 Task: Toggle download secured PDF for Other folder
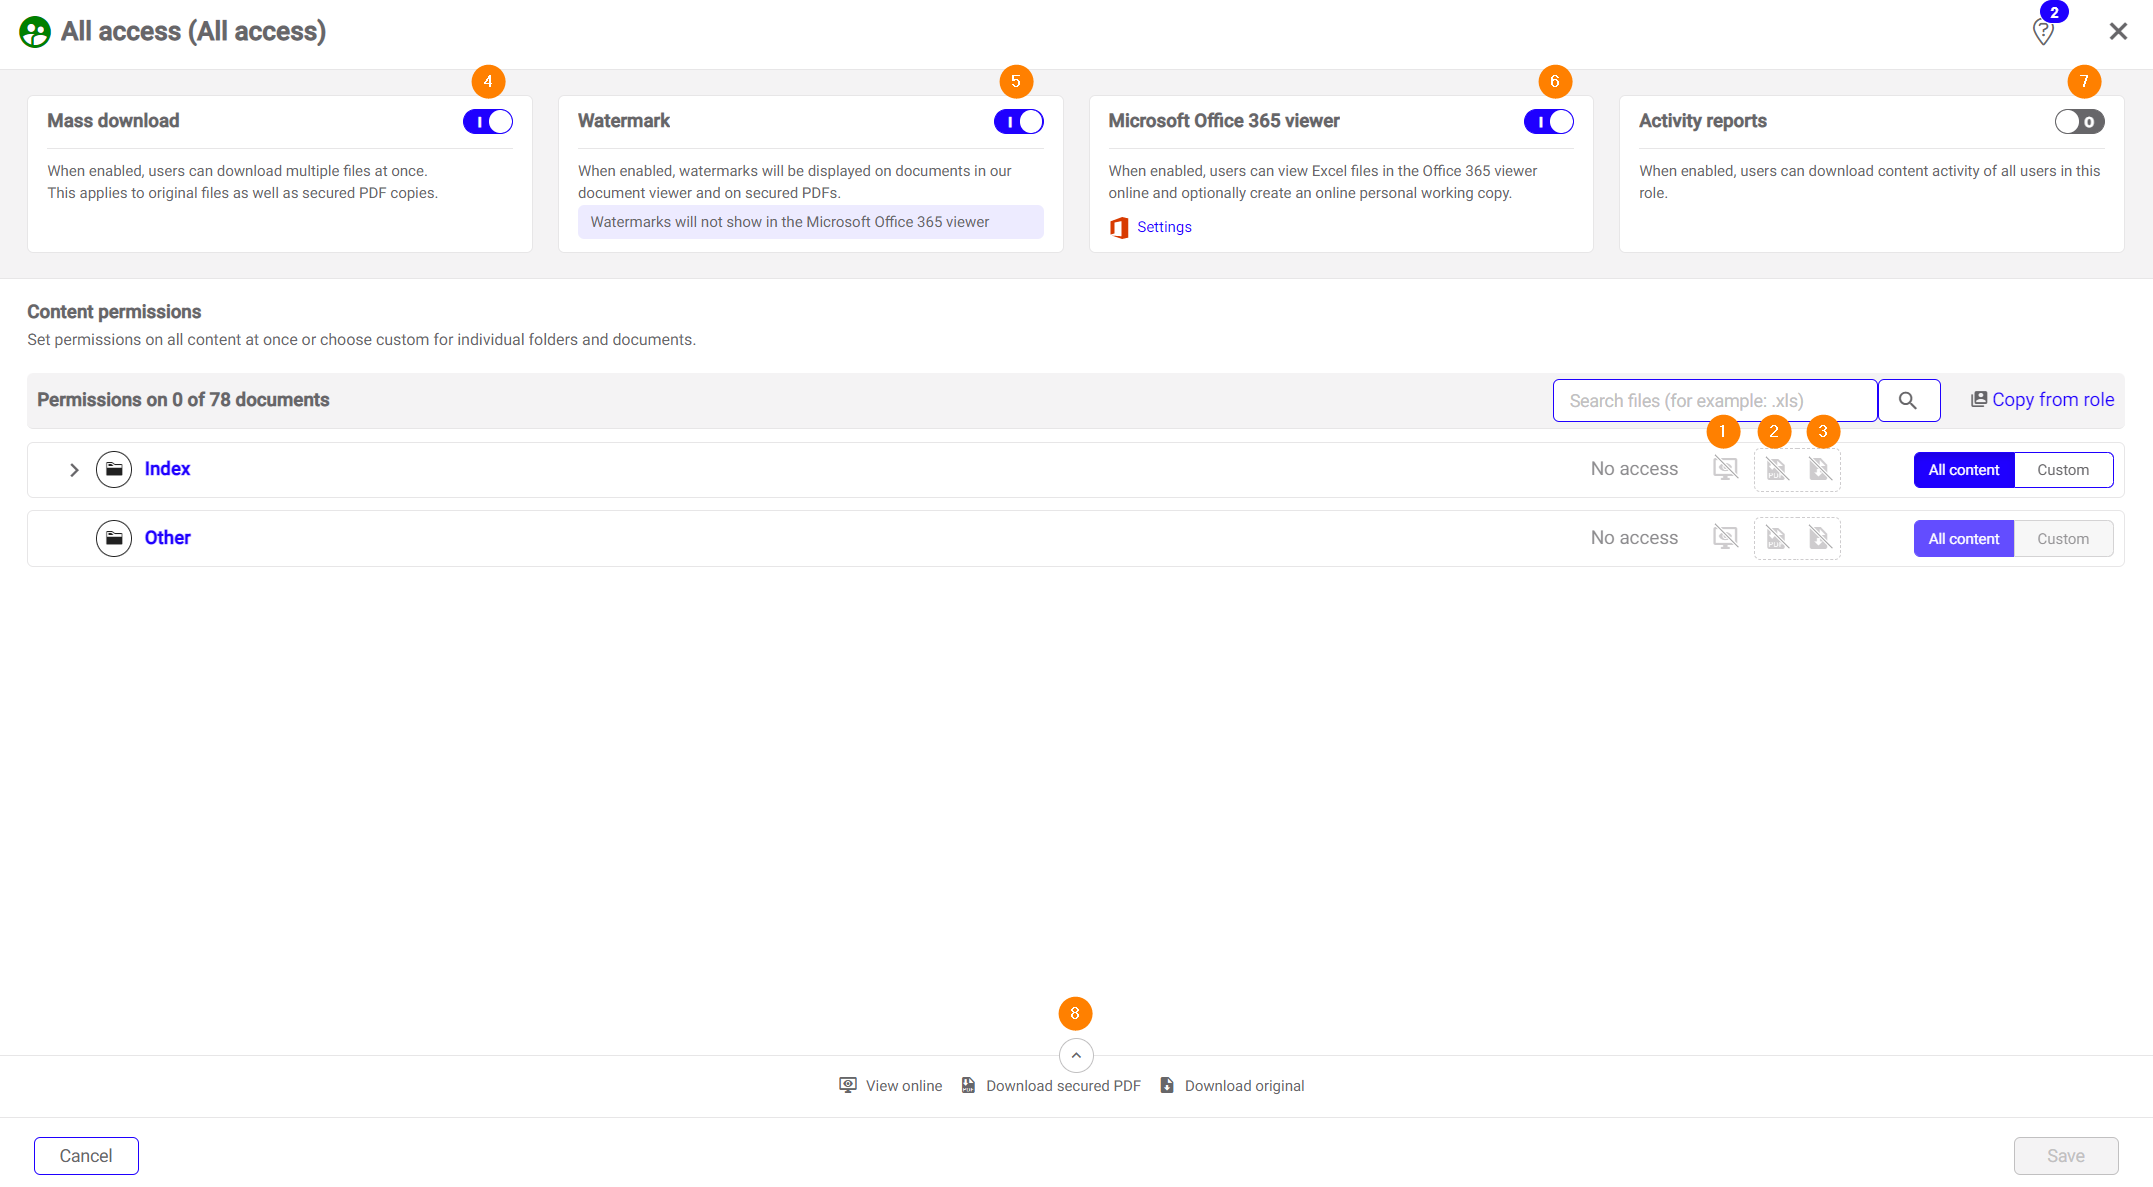point(1776,538)
